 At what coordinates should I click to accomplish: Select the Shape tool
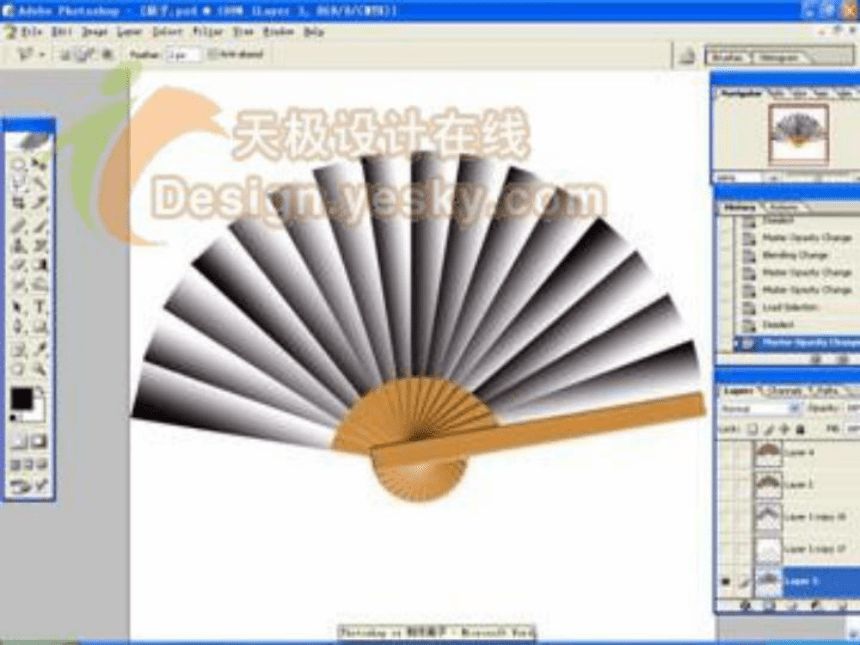[39, 327]
